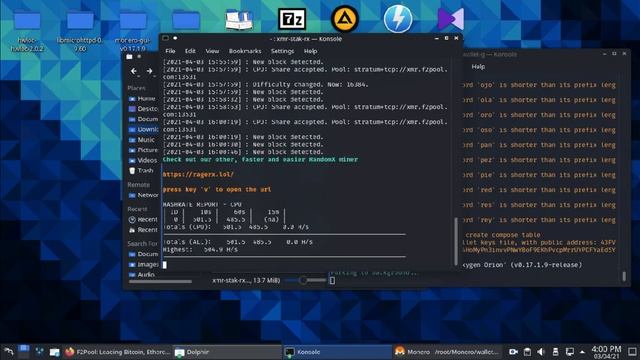Screen dimensions: 640x360
Task: Open the Settings menu in Konsole
Action: tap(282, 51)
